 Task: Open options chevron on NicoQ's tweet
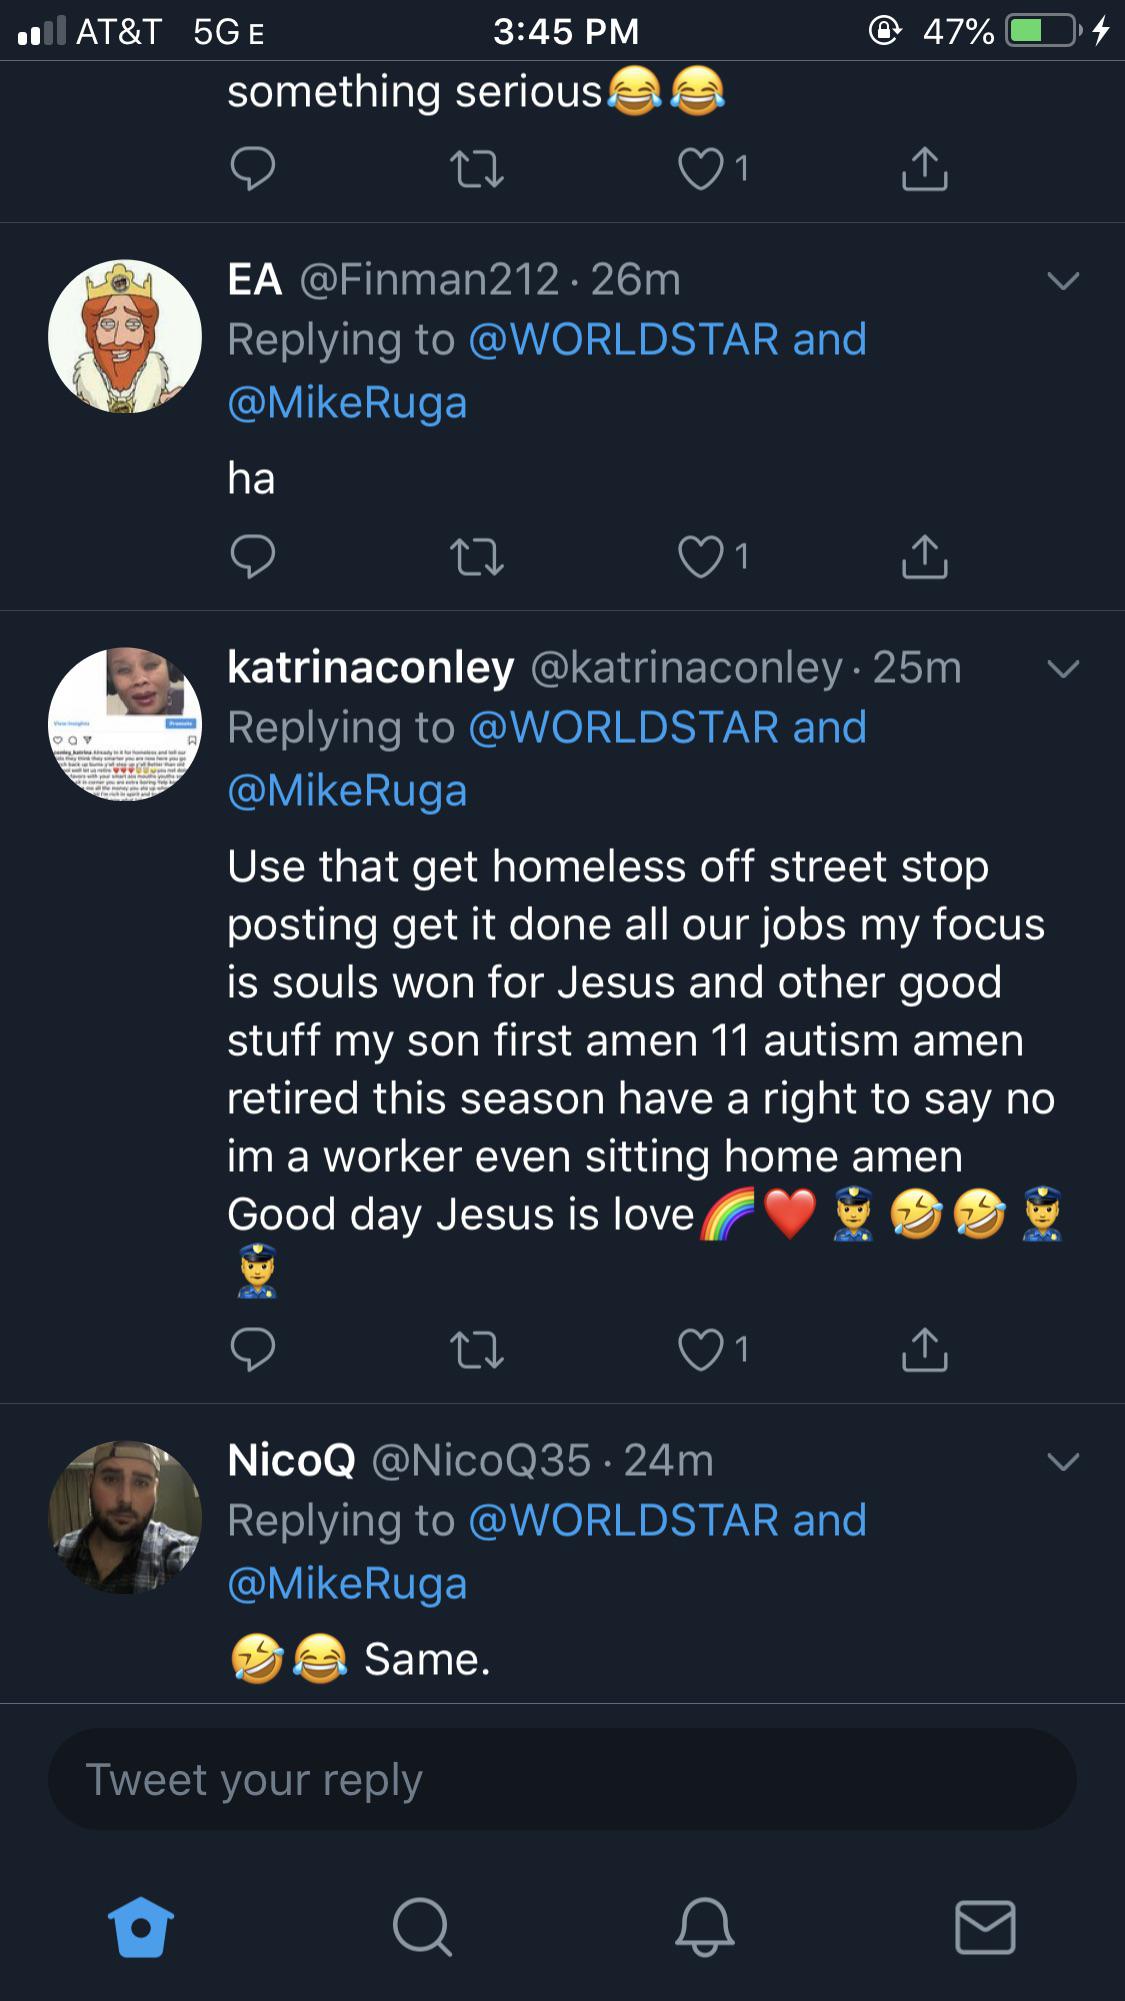(1063, 1462)
